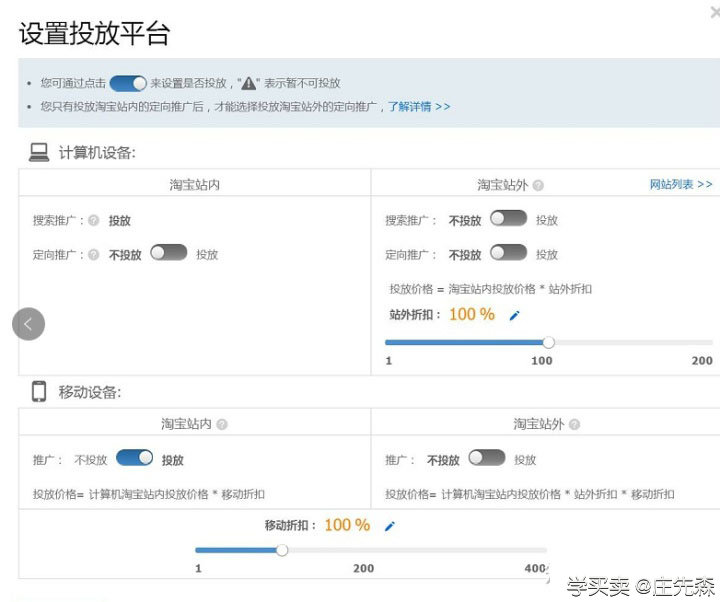Open help icon beside computer 淘宝站外 header

(x=538, y=185)
